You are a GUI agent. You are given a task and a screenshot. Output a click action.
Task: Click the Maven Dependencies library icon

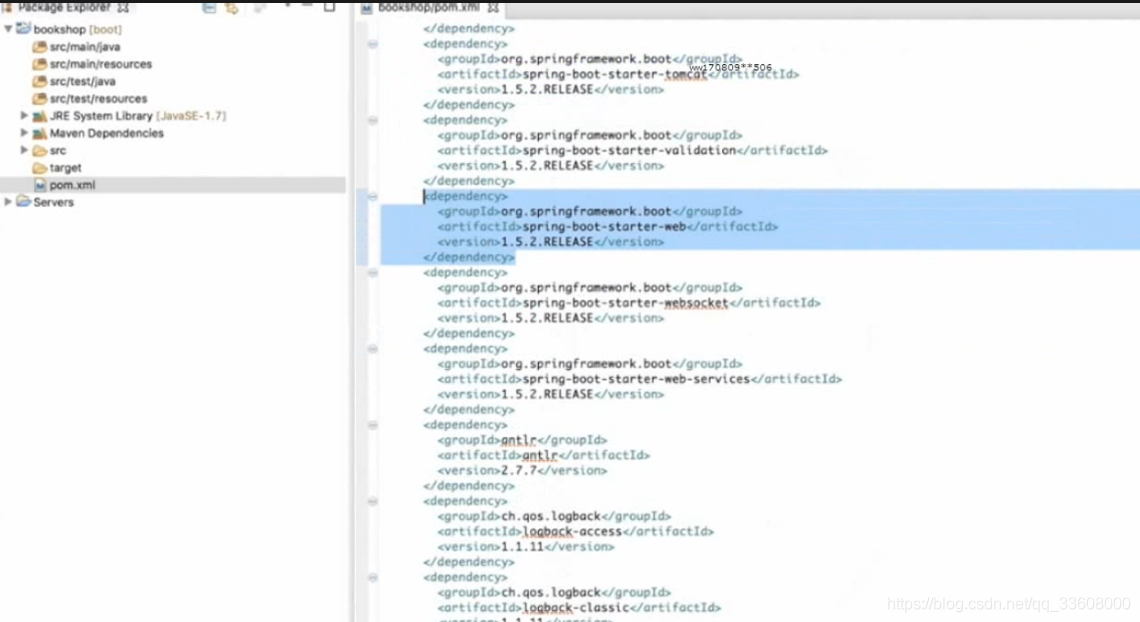(39, 133)
